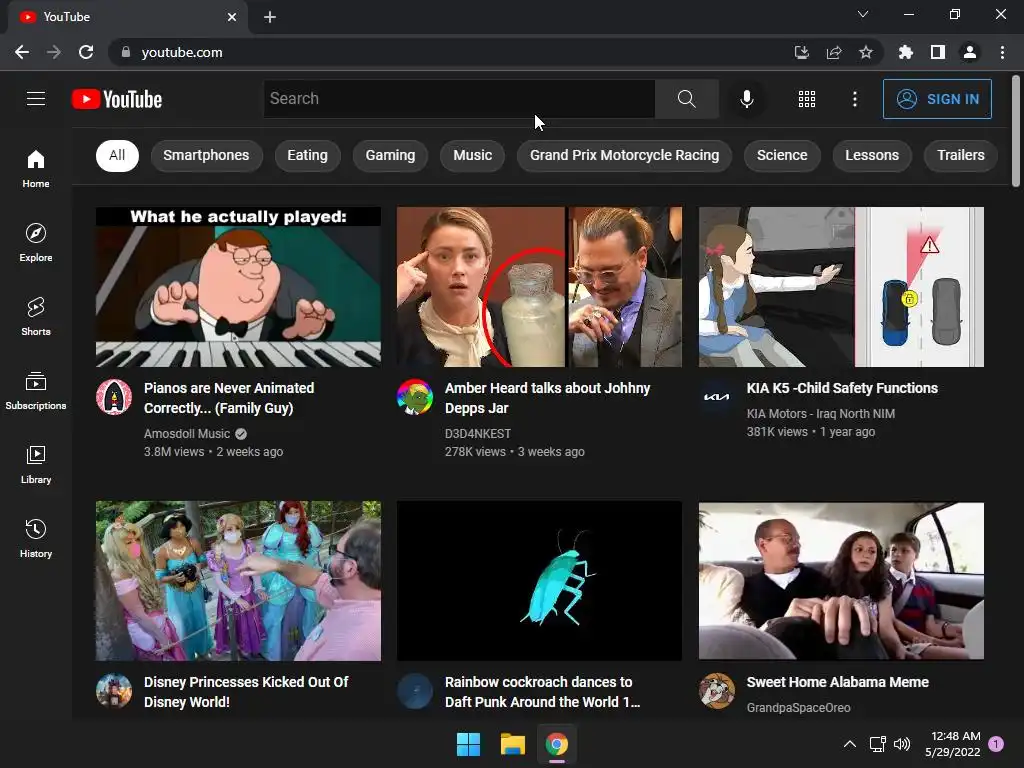1024x768 pixels.
Task: Play the Amber Heard jar thumbnail
Action: [539, 287]
